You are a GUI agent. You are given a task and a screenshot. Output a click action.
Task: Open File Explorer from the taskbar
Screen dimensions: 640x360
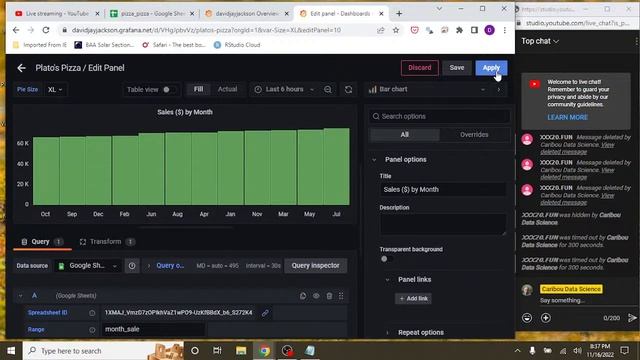241,351
